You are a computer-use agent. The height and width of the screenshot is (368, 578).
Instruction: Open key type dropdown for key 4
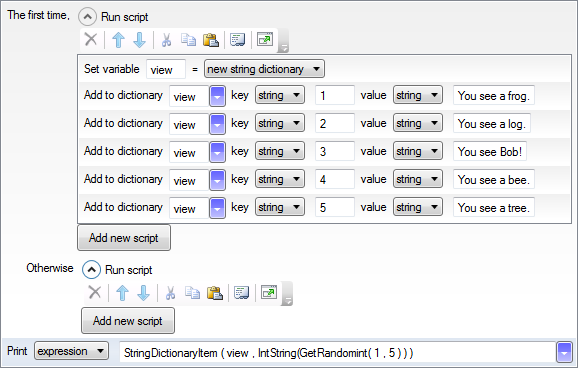click(x=280, y=179)
